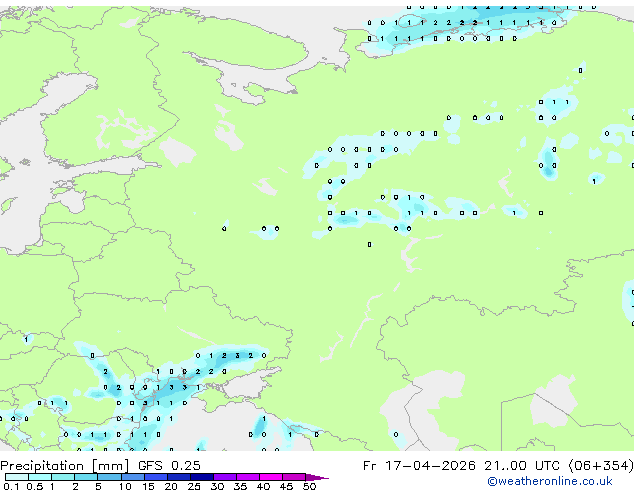This screenshot has height=490, width=634.
Task: Click the '50' legend scale label
Action: [309, 486]
